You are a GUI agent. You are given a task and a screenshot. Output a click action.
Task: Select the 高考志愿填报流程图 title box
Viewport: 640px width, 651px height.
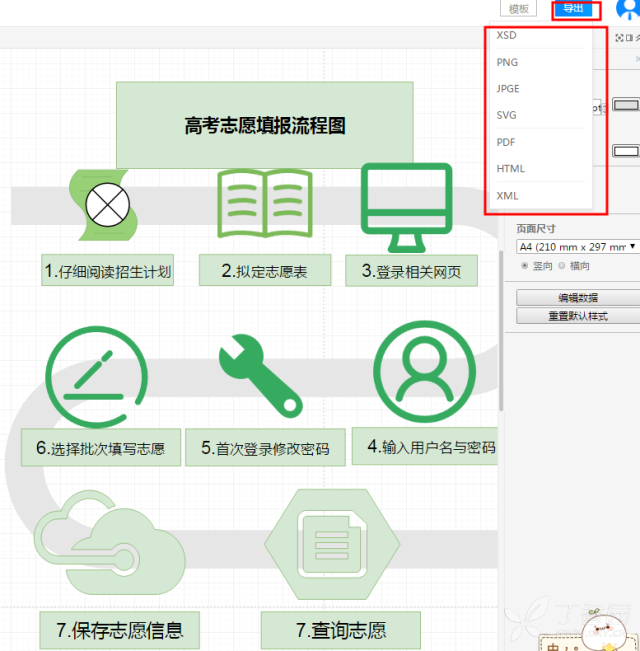(265, 125)
